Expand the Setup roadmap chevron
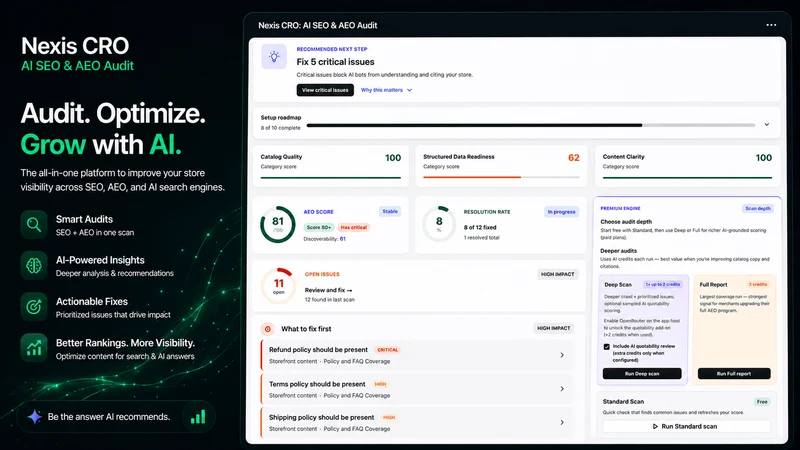Viewport: 800px width, 450px height. (x=766, y=124)
